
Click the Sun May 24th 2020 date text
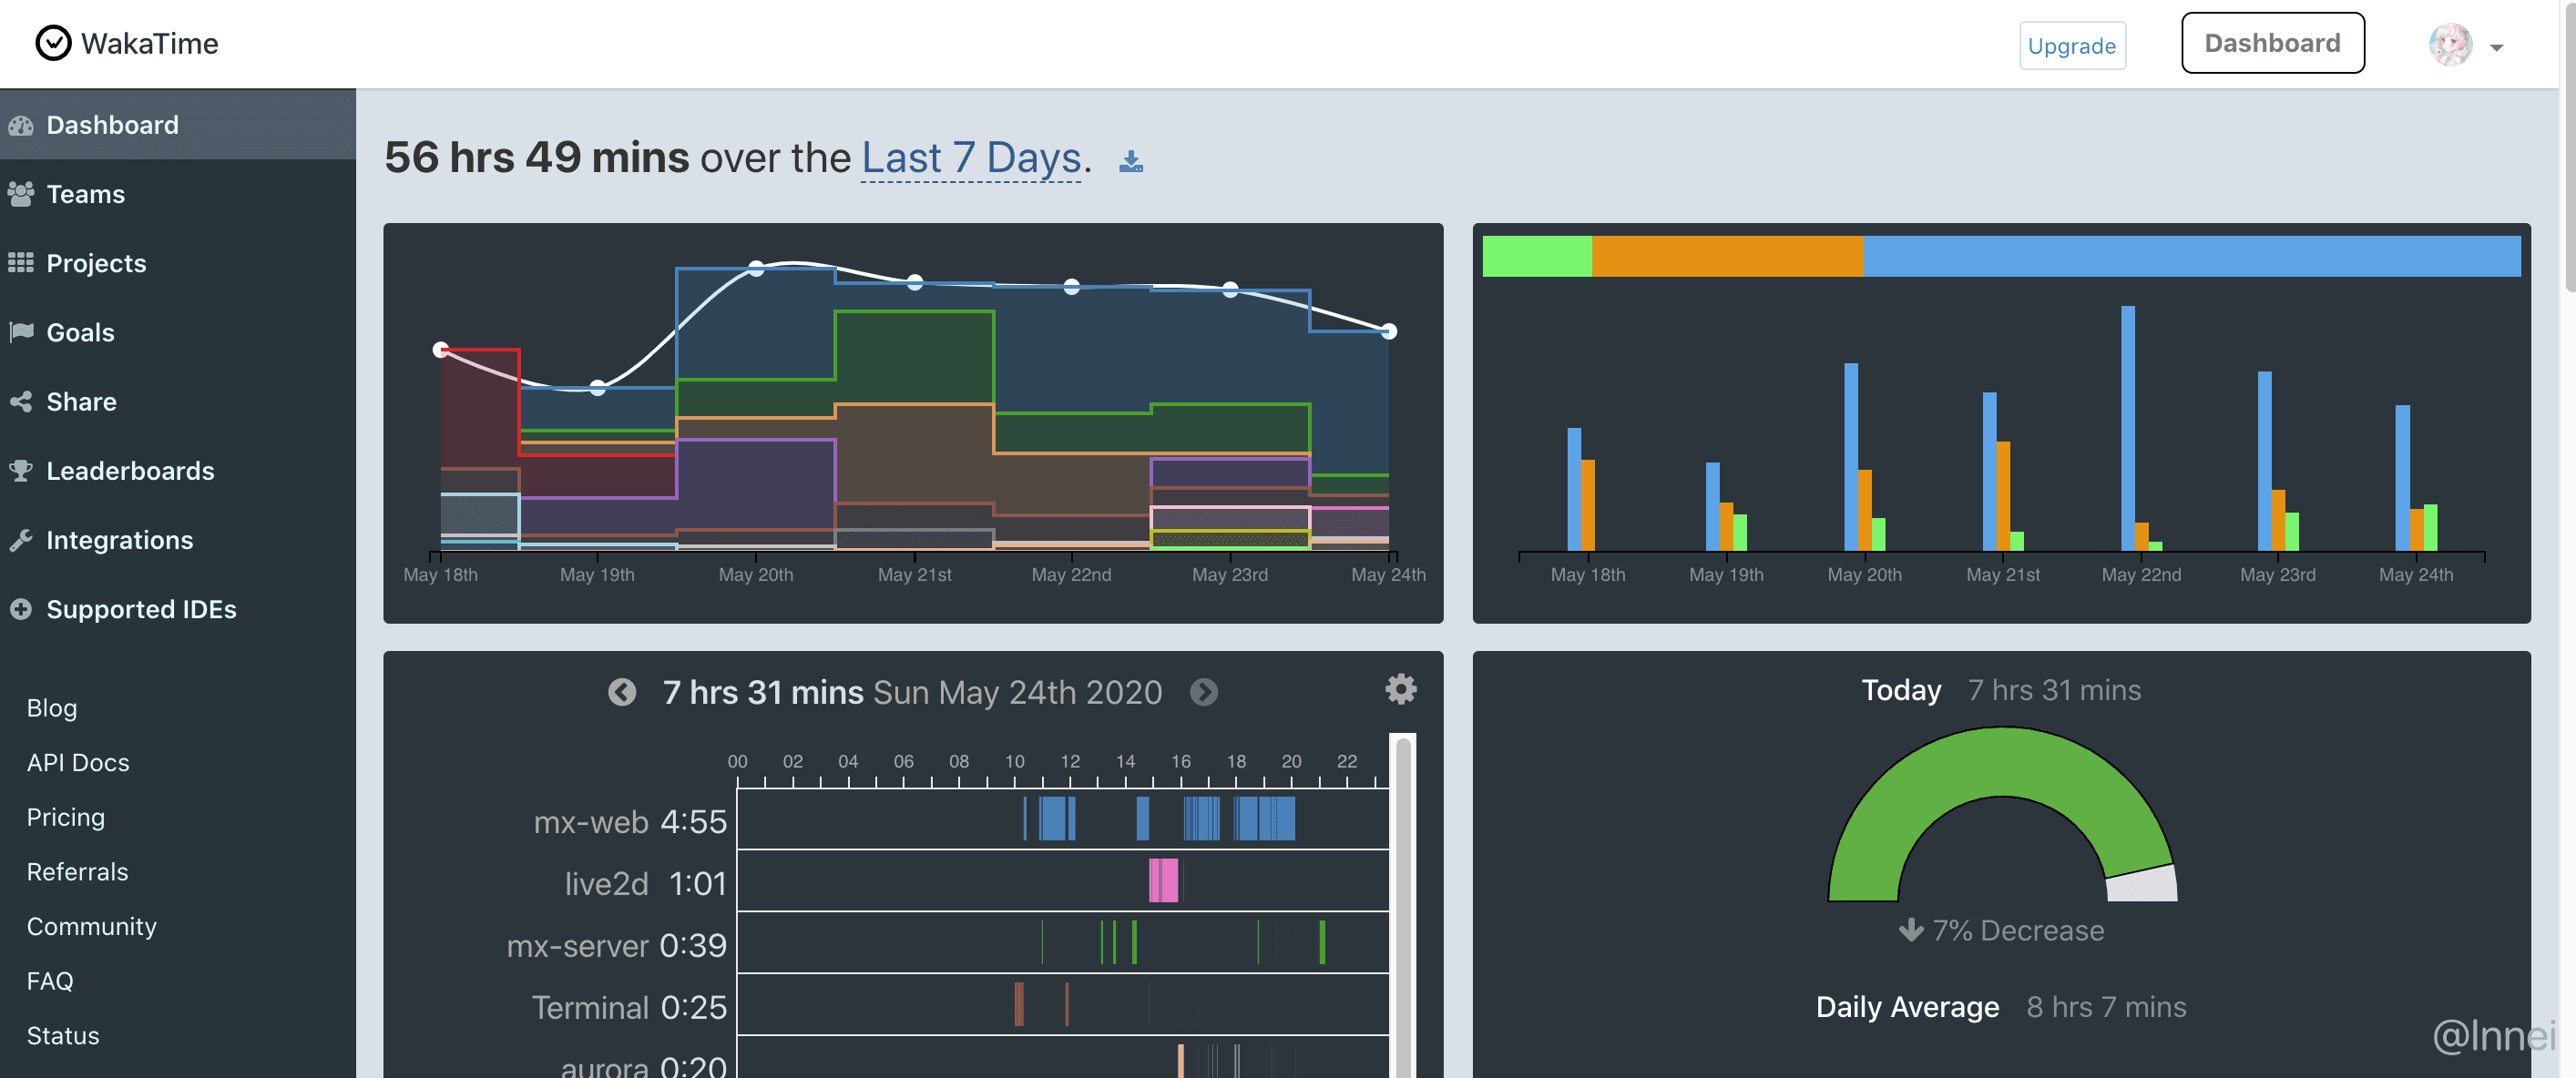1017,692
